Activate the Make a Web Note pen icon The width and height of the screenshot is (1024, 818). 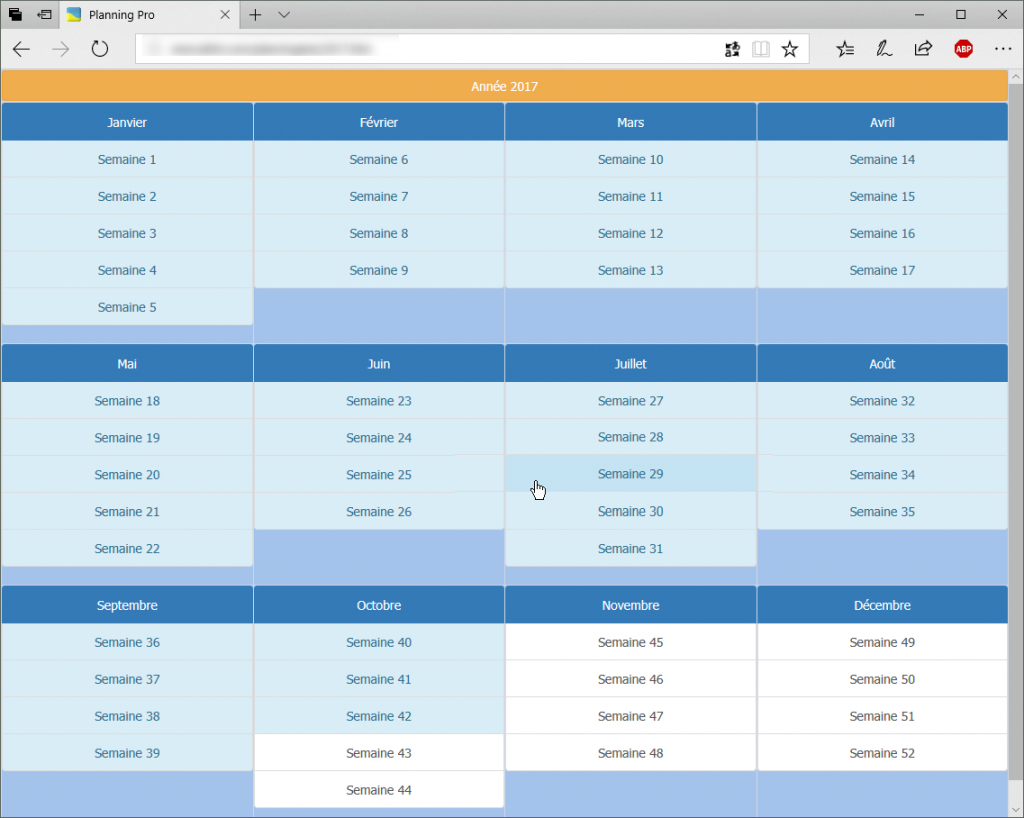884,48
